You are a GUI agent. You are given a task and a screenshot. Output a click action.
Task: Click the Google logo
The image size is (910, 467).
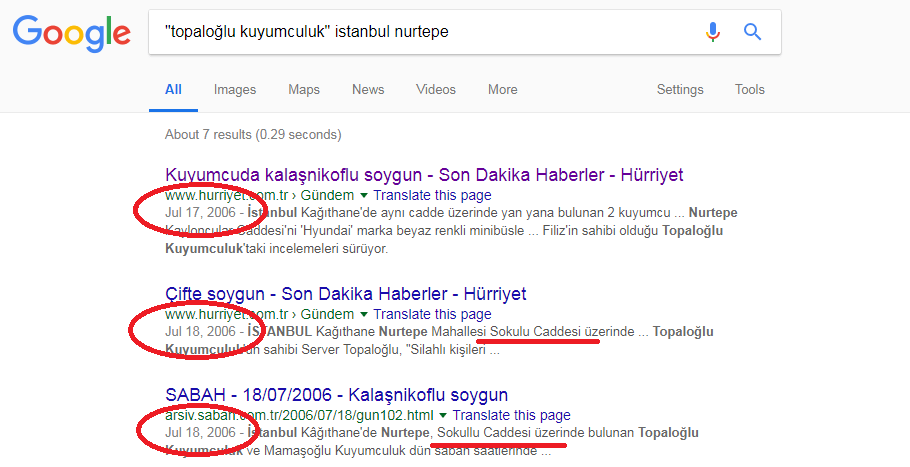pyautogui.click(x=72, y=34)
